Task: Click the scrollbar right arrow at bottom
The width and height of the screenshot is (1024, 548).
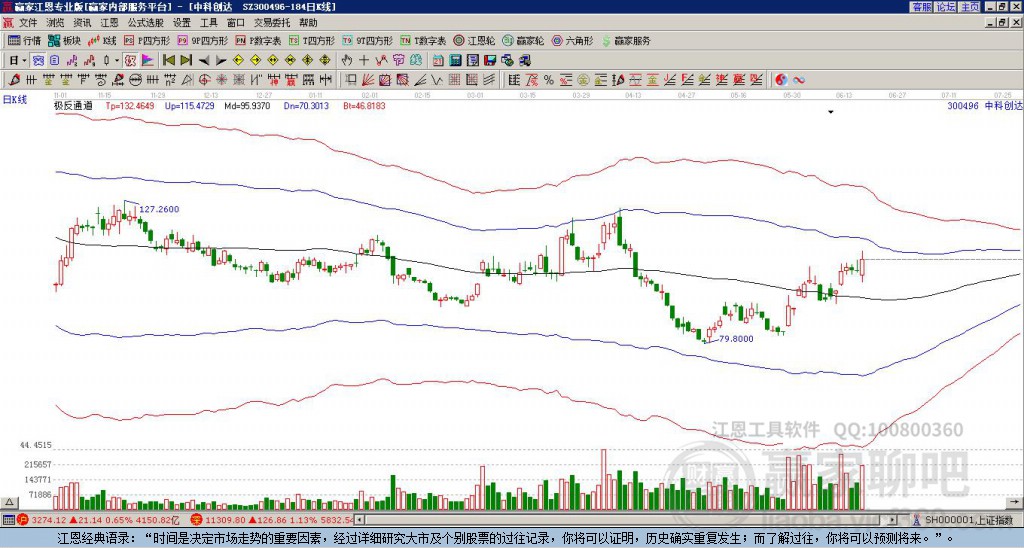Action: [893, 520]
